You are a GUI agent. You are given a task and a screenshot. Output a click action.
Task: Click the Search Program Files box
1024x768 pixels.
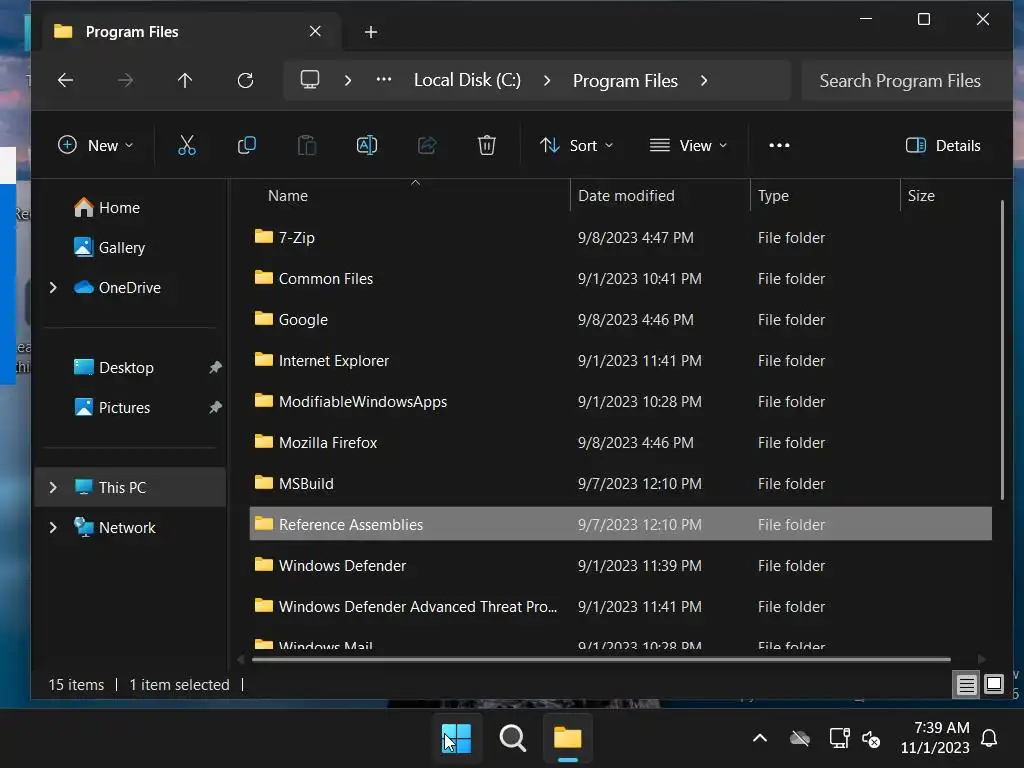click(906, 80)
